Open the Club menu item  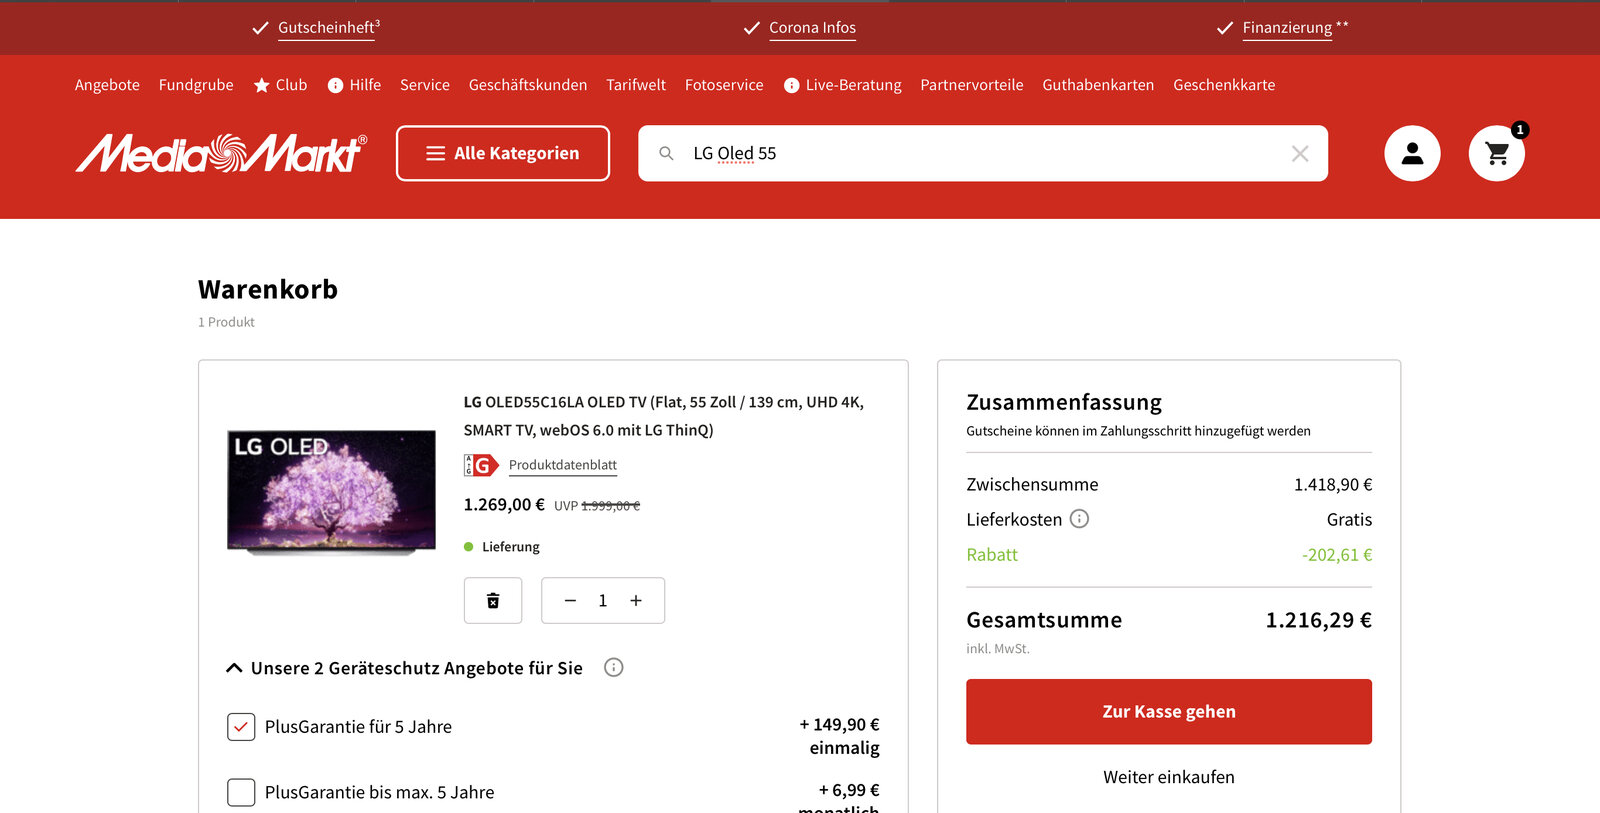pyautogui.click(x=280, y=85)
